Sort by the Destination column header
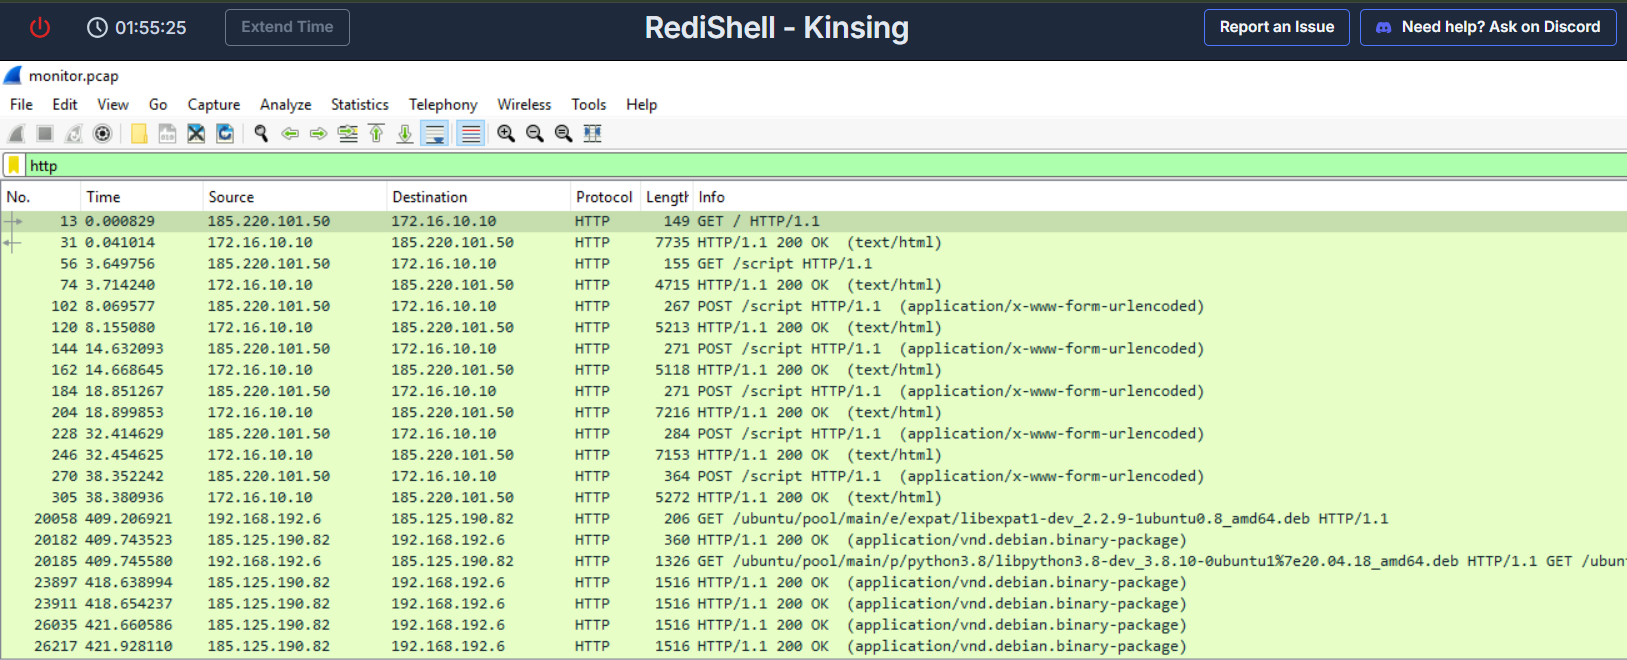Viewport: 1627px width, 660px height. tap(478, 197)
